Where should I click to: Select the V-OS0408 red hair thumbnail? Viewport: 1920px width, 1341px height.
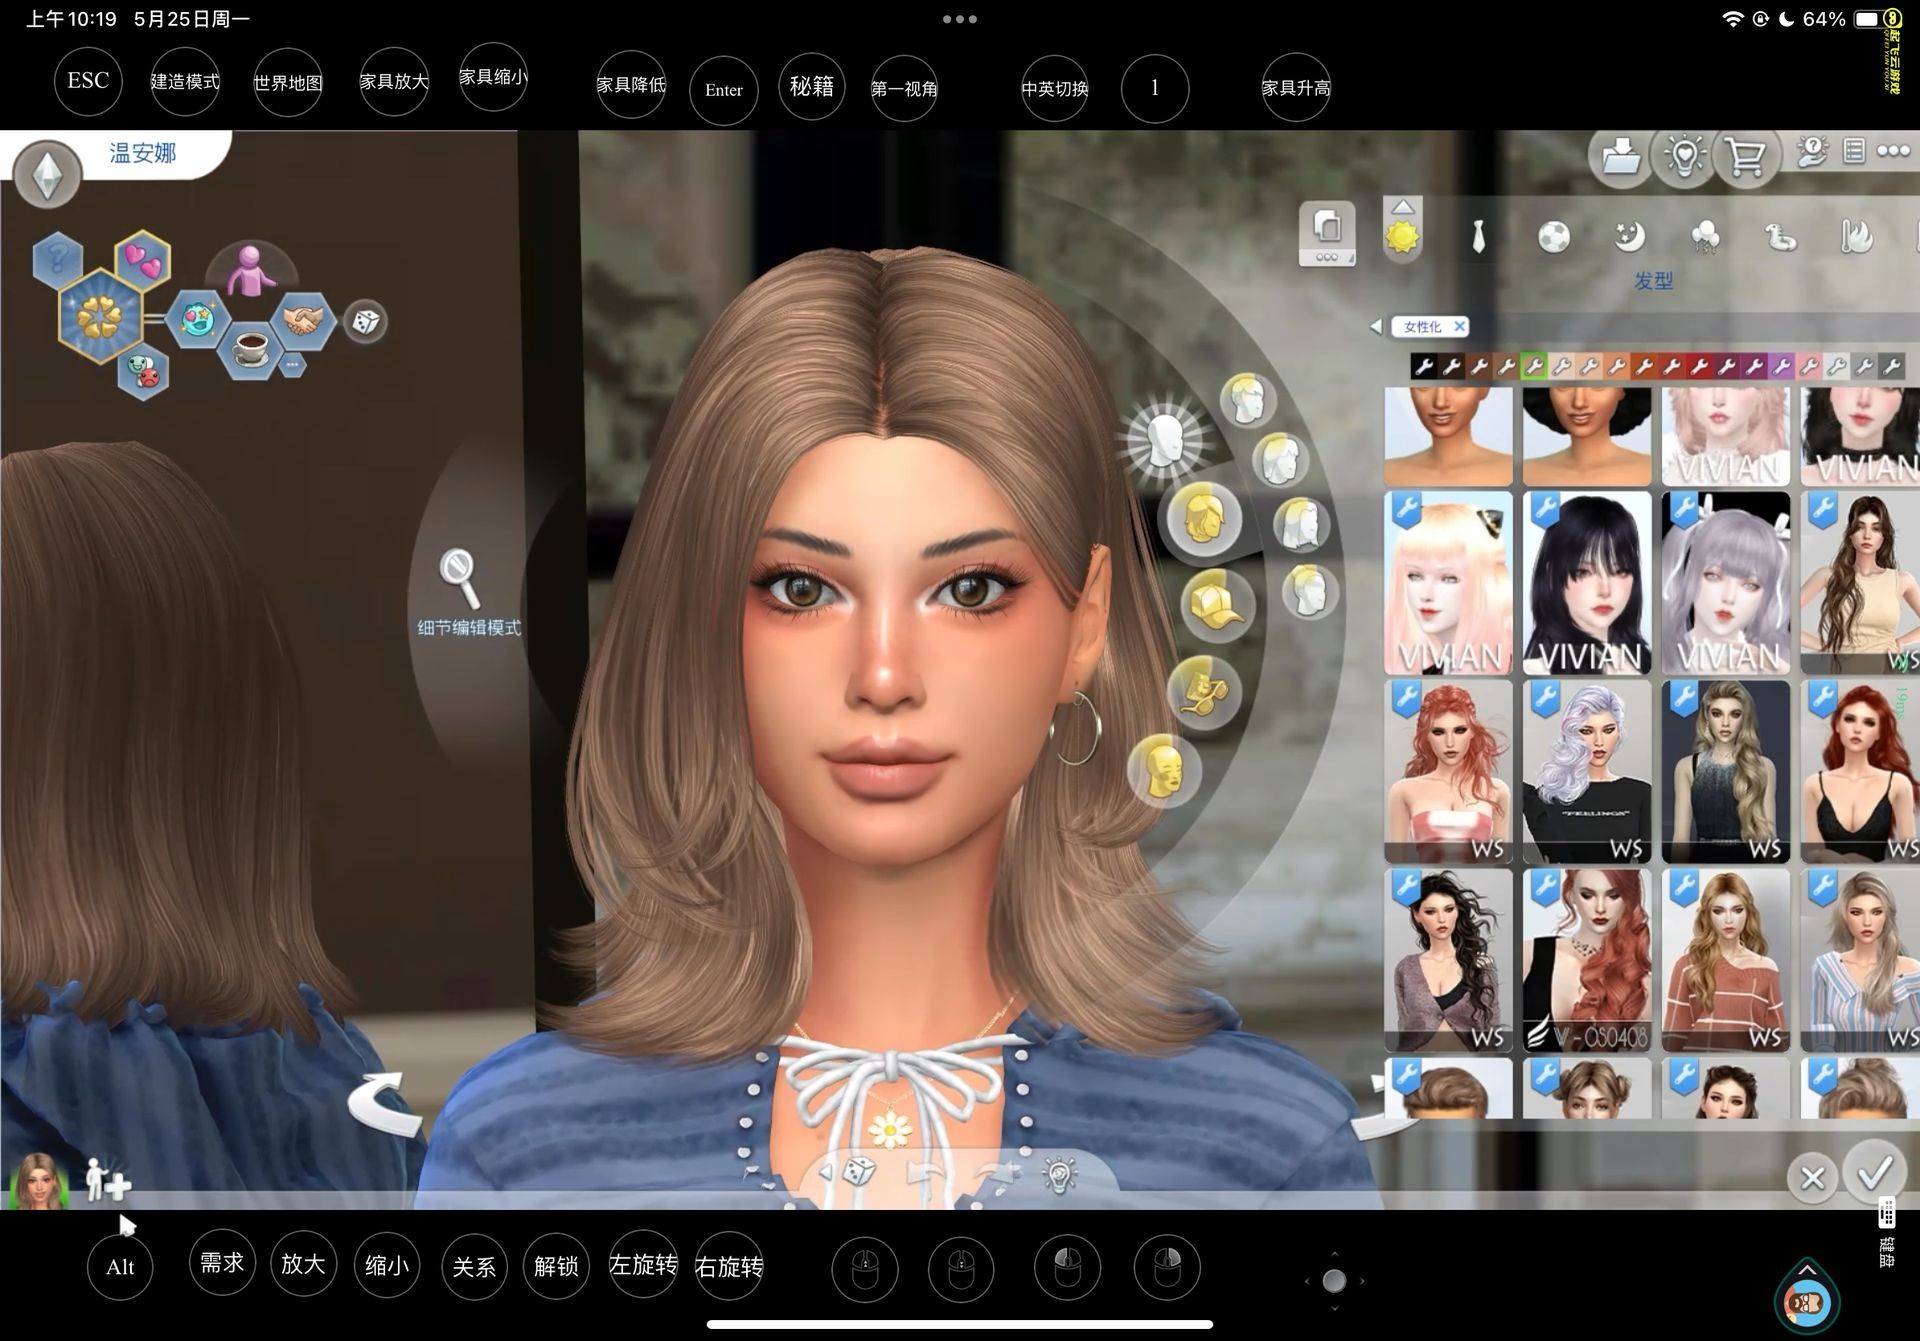pyautogui.click(x=1587, y=960)
